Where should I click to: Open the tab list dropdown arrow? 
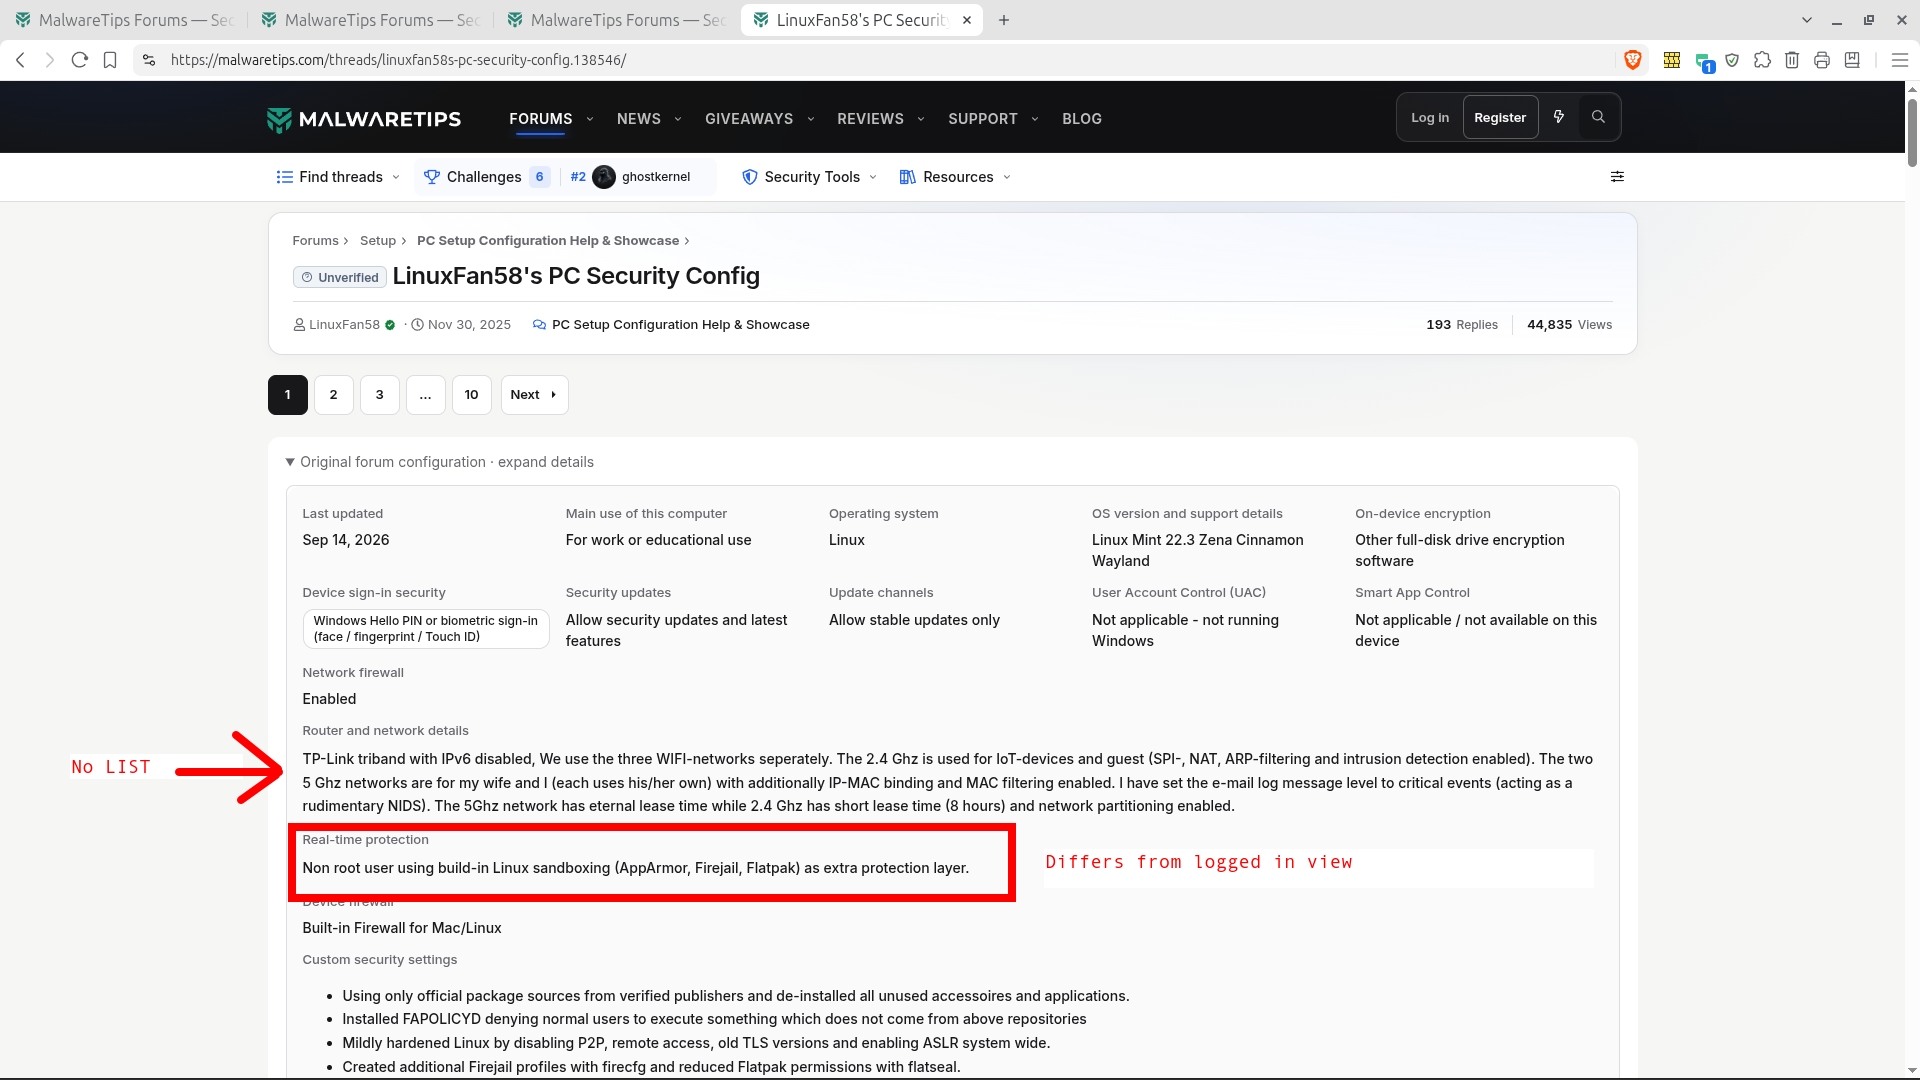[1807, 20]
